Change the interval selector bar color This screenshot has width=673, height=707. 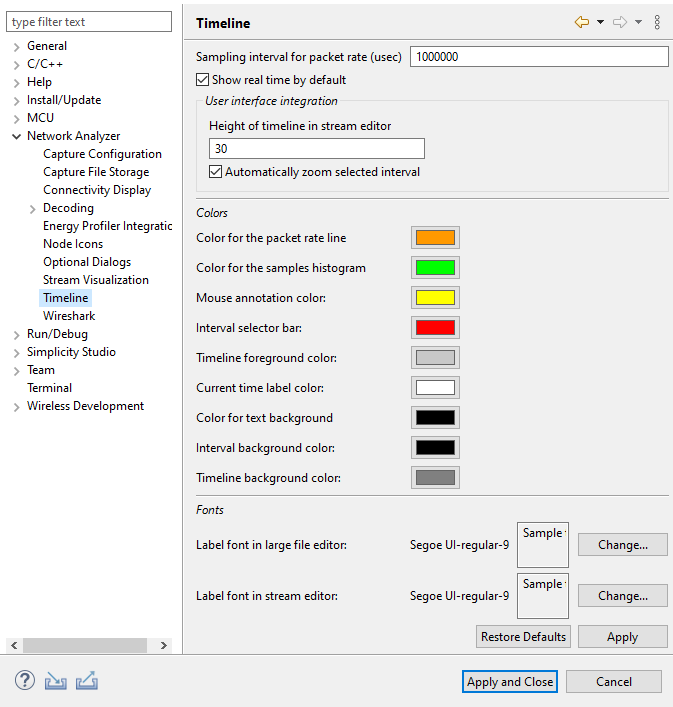coord(435,328)
